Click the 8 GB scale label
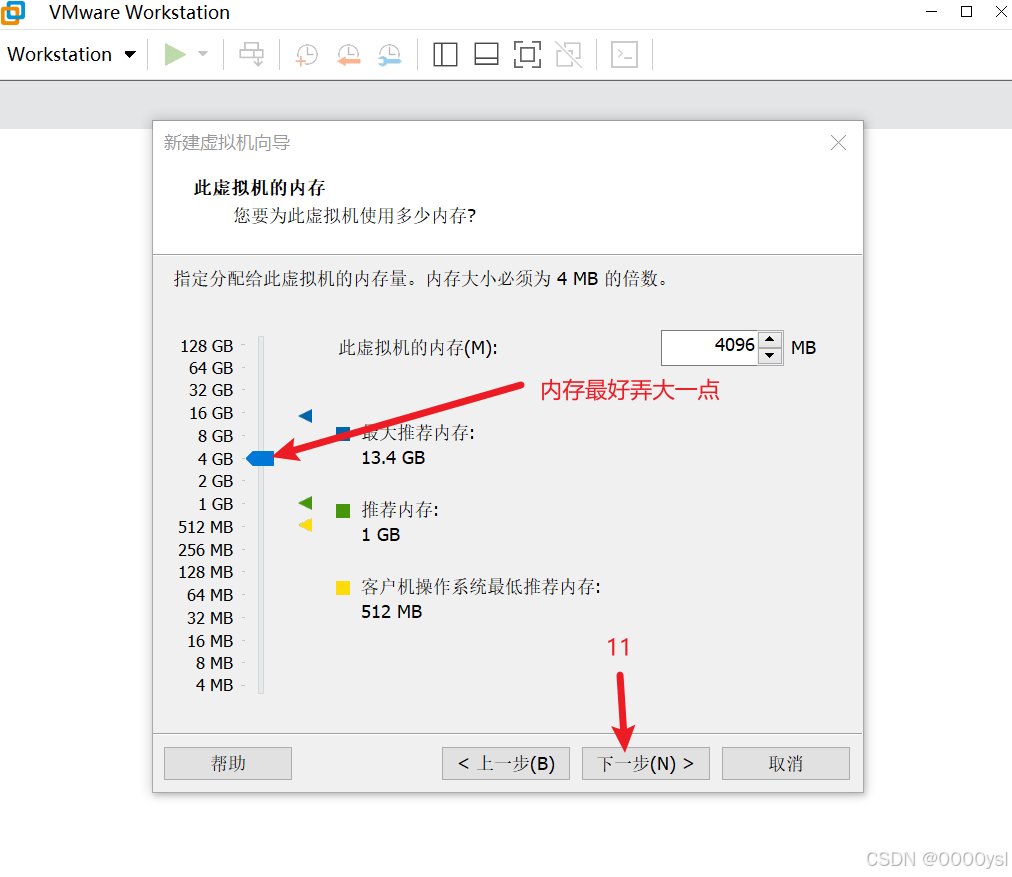The width and height of the screenshot is (1012, 877). pyautogui.click(x=216, y=436)
